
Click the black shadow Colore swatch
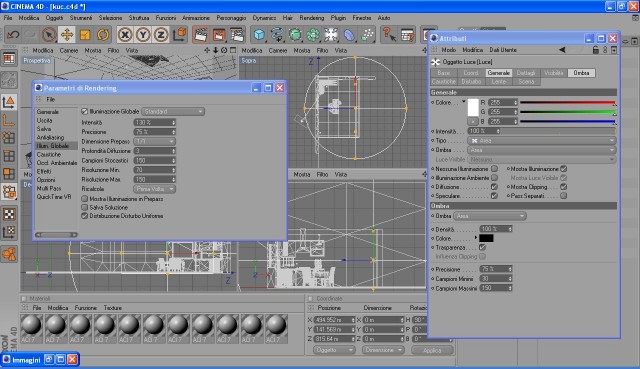pyautogui.click(x=486, y=238)
